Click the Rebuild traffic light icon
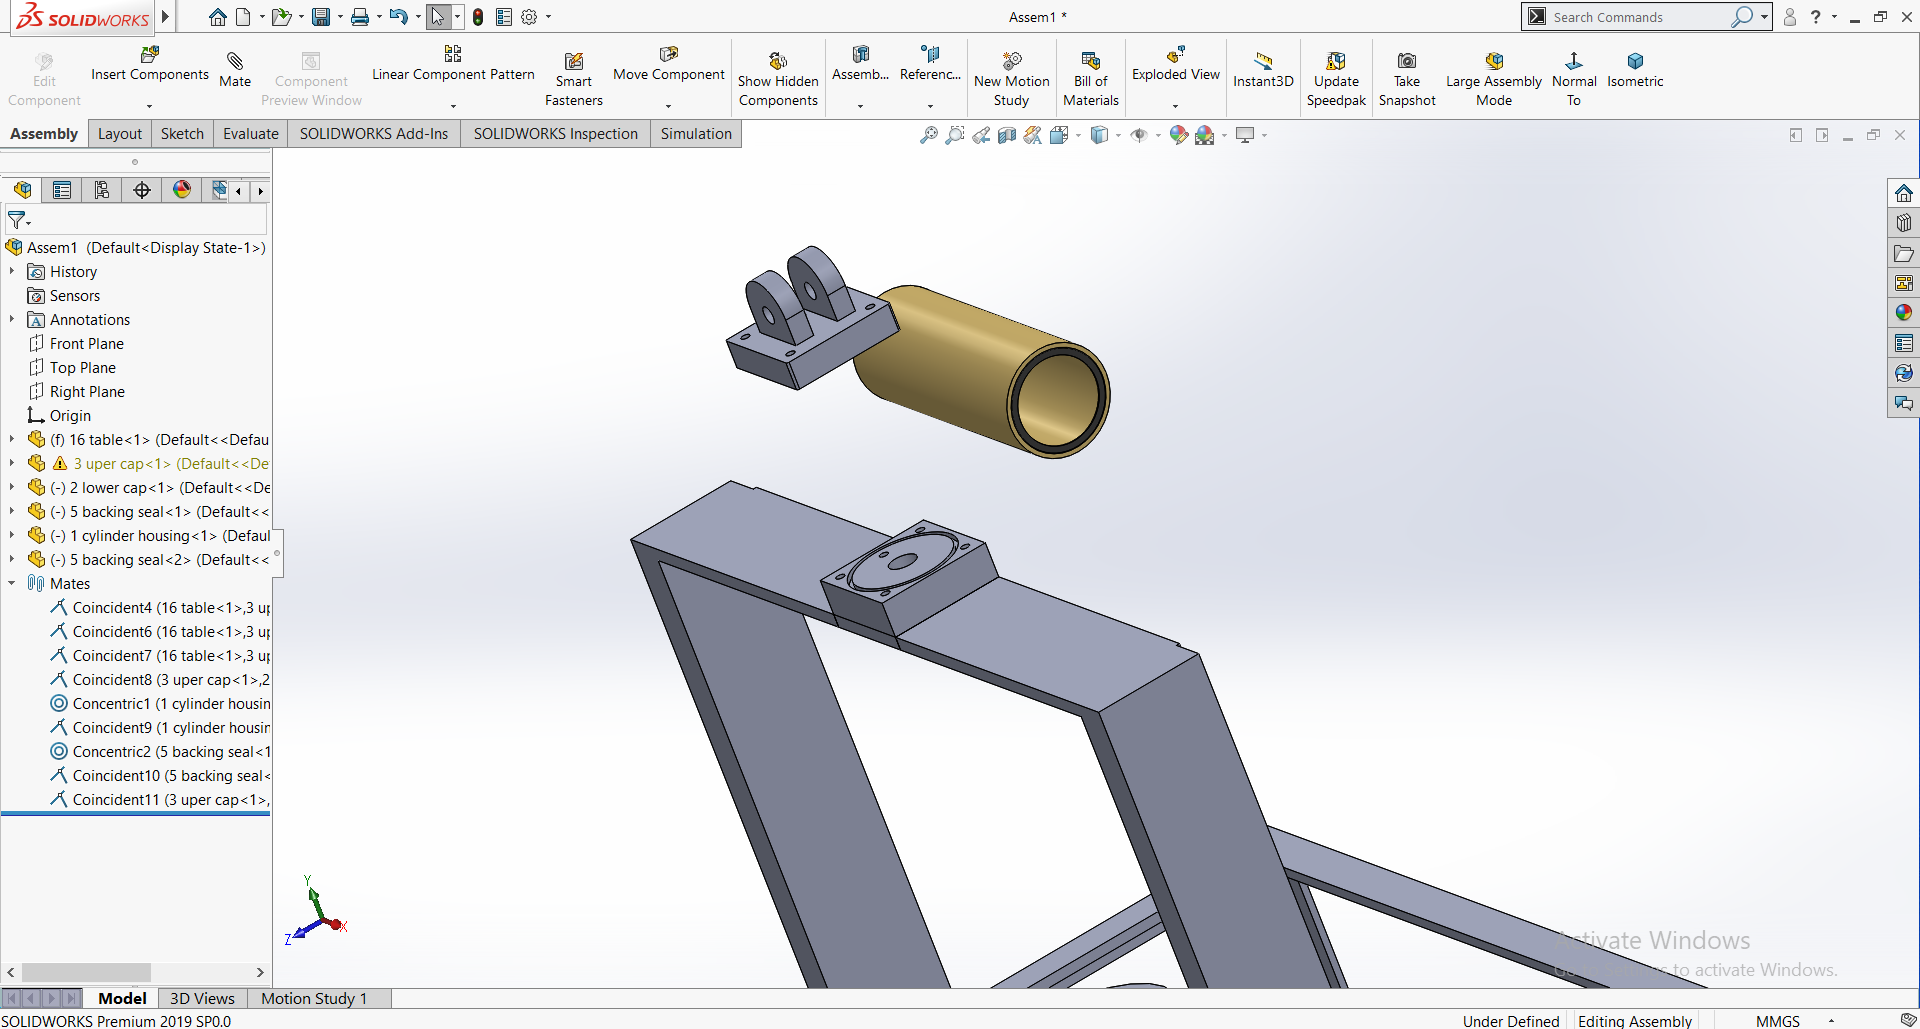This screenshot has height=1029, width=1920. 478,17
